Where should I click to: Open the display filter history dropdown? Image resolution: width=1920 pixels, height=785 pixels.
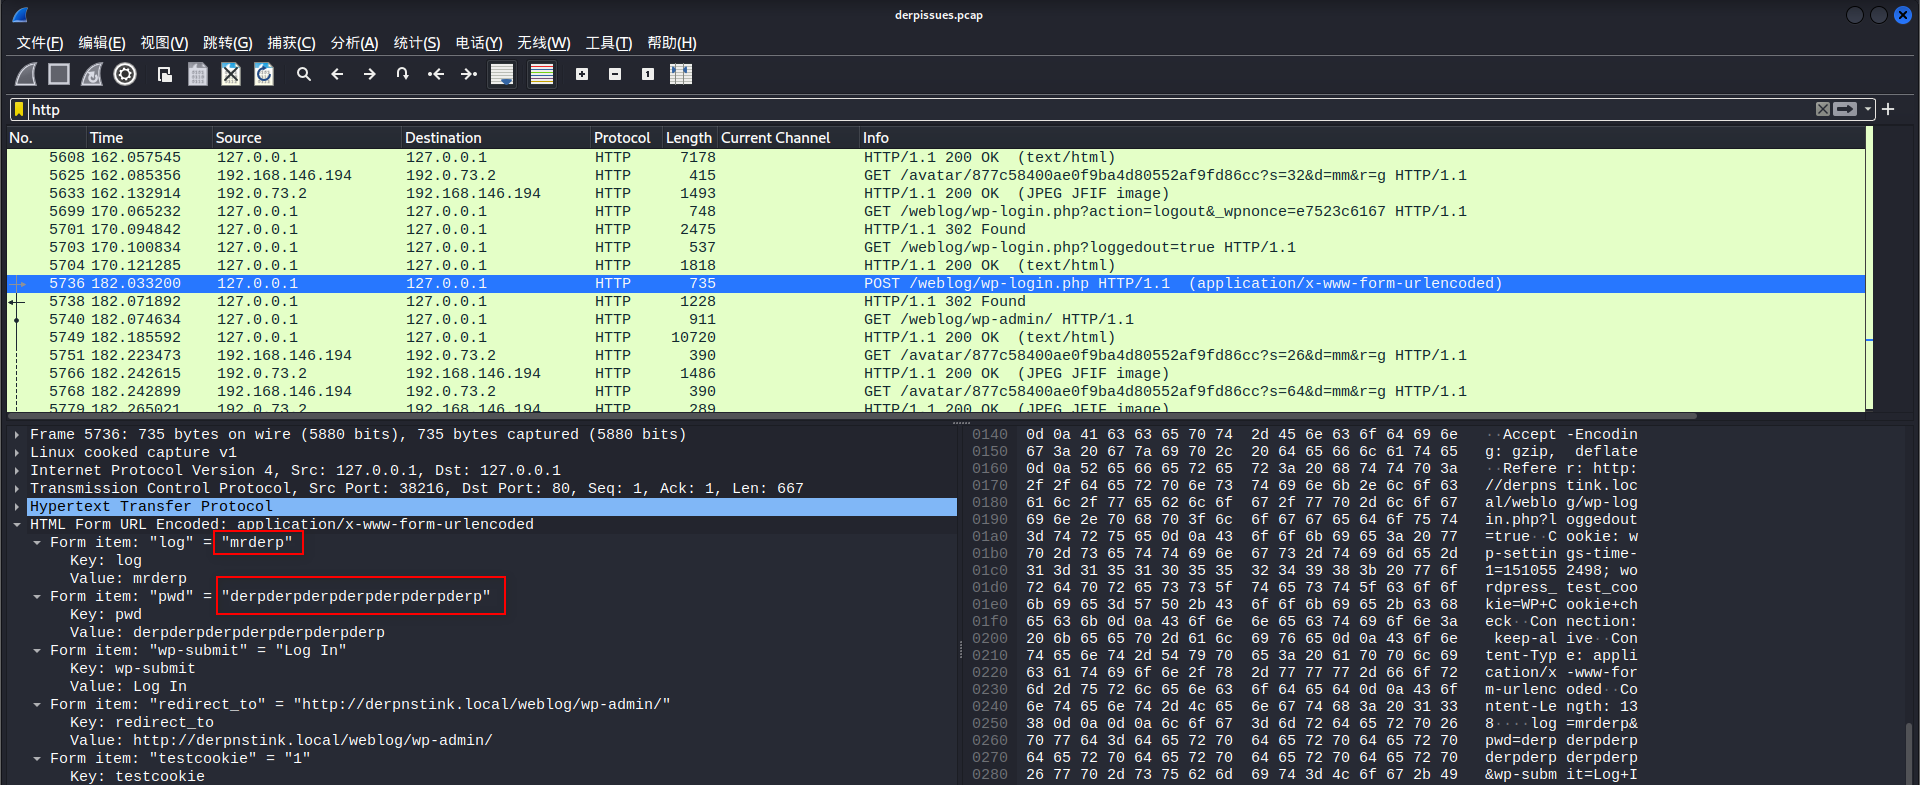point(1868,109)
